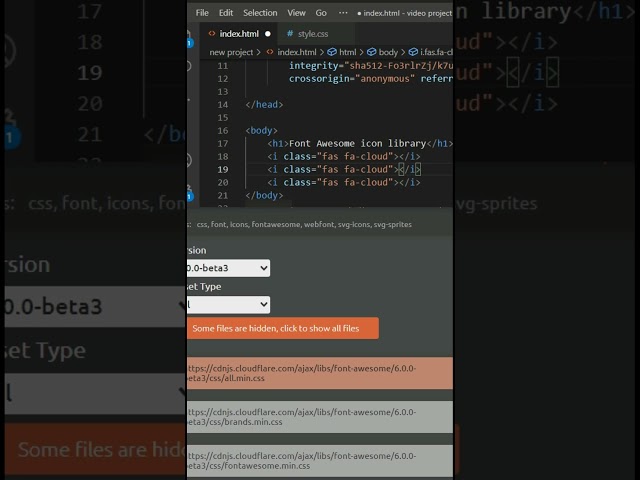
Task: Click line number 15 in the gutter
Action: [x=222, y=118]
